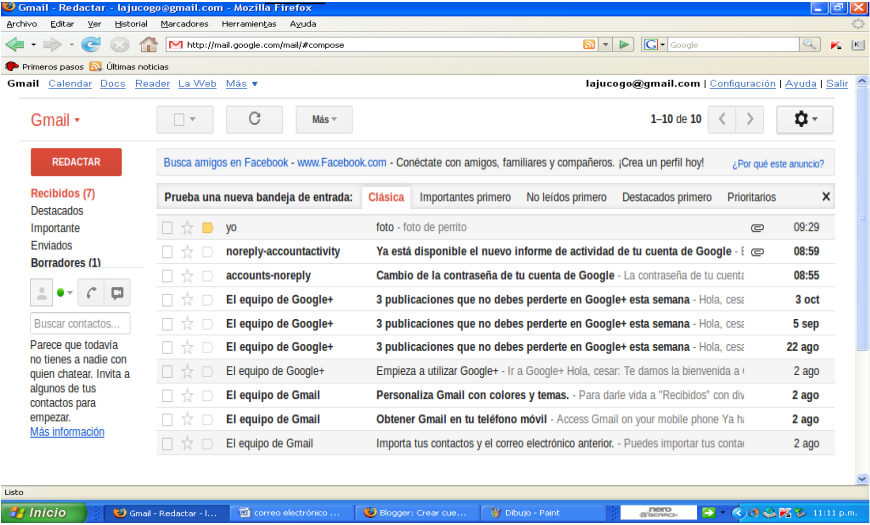
Task: Reload the page with Firefox reload button
Action: 91,45
